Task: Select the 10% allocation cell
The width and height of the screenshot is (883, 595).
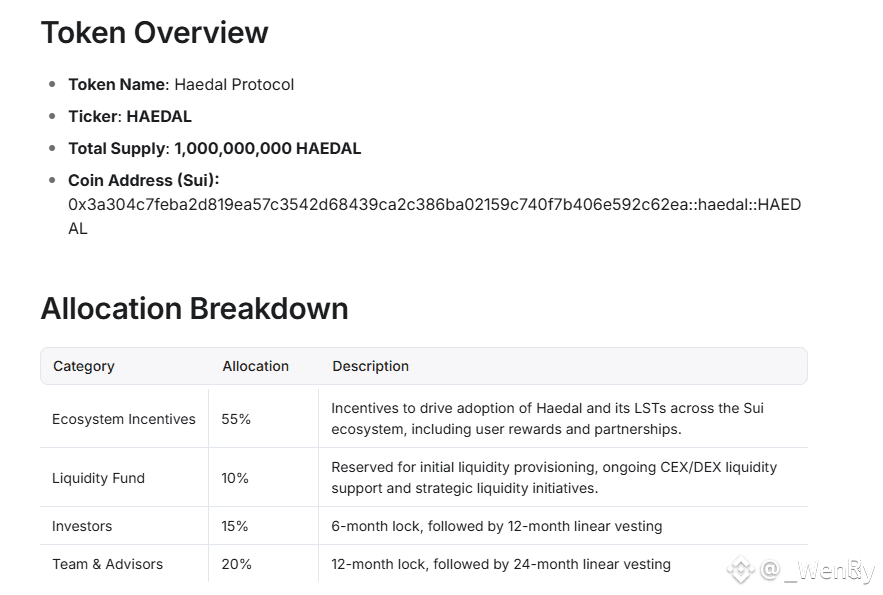Action: click(235, 478)
